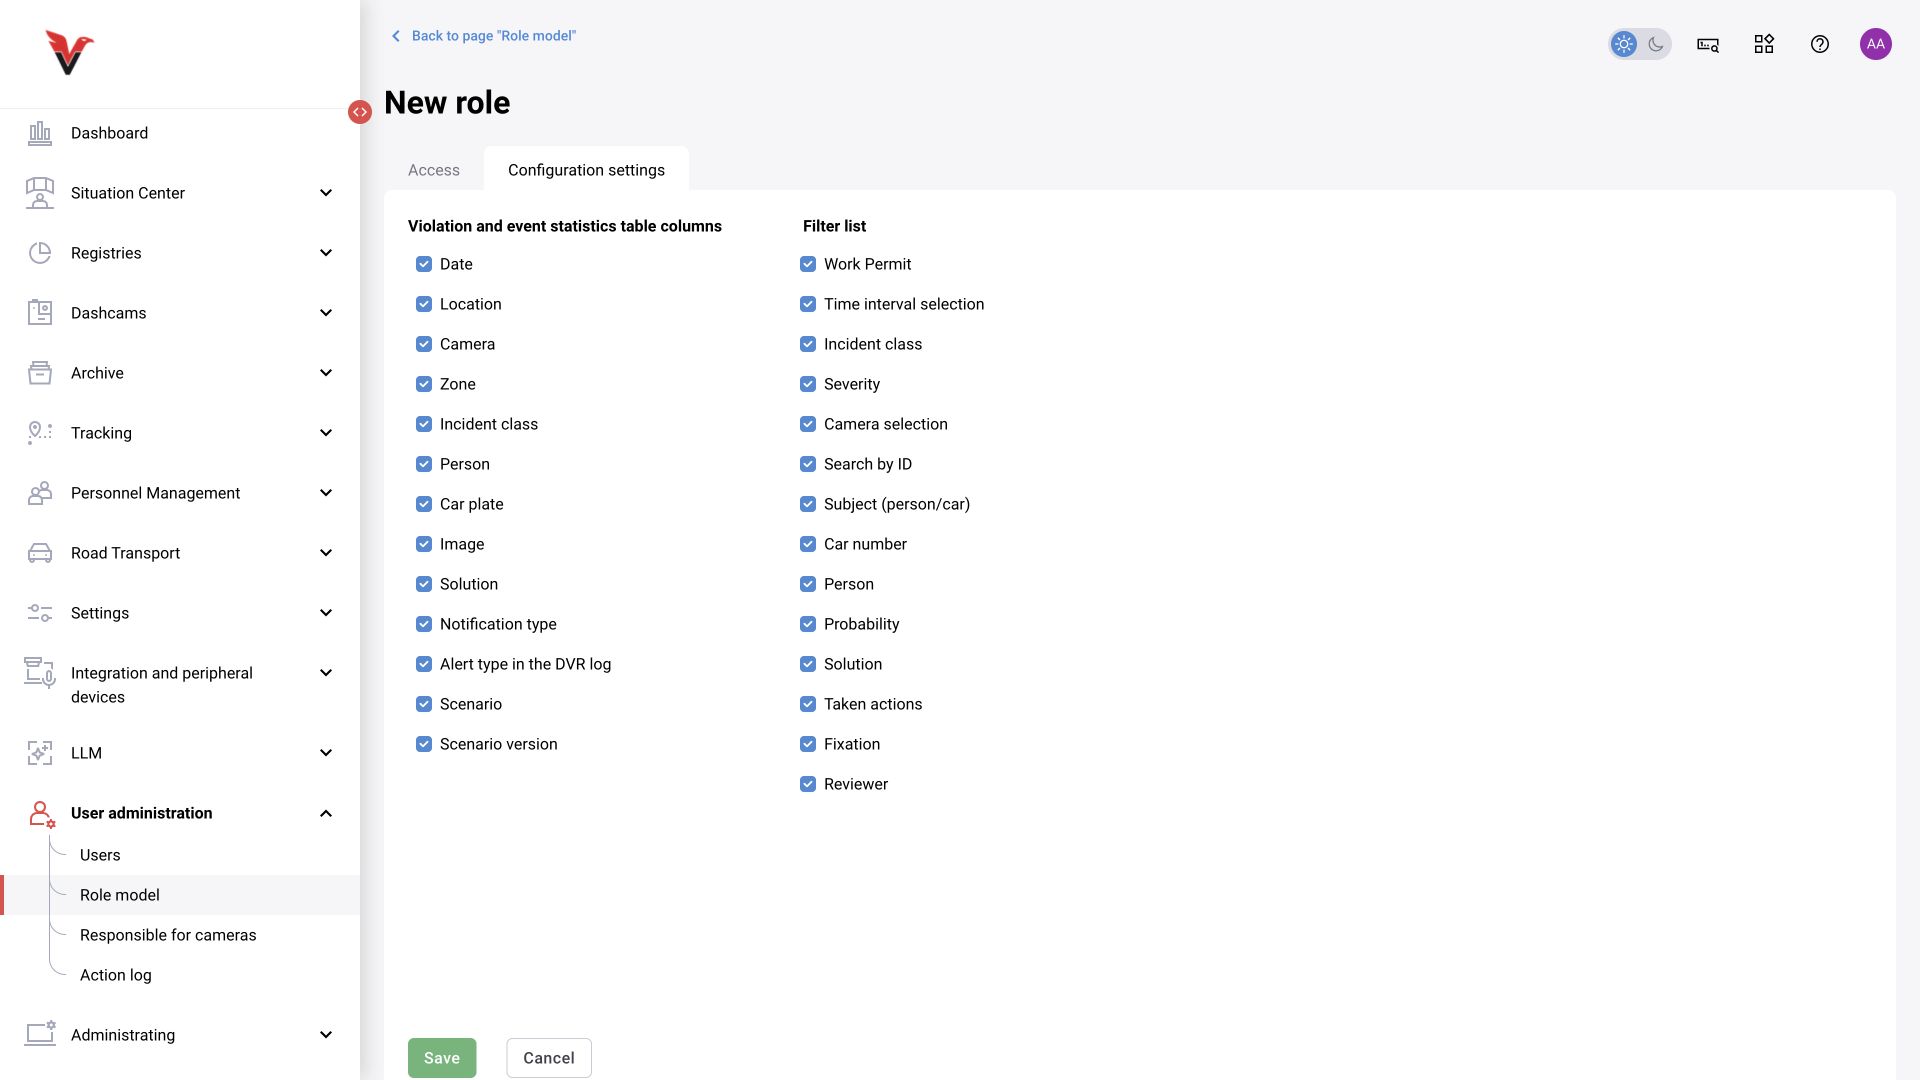Uncheck the Work Permit filter checkbox
This screenshot has height=1080, width=1920.
pos(808,264)
